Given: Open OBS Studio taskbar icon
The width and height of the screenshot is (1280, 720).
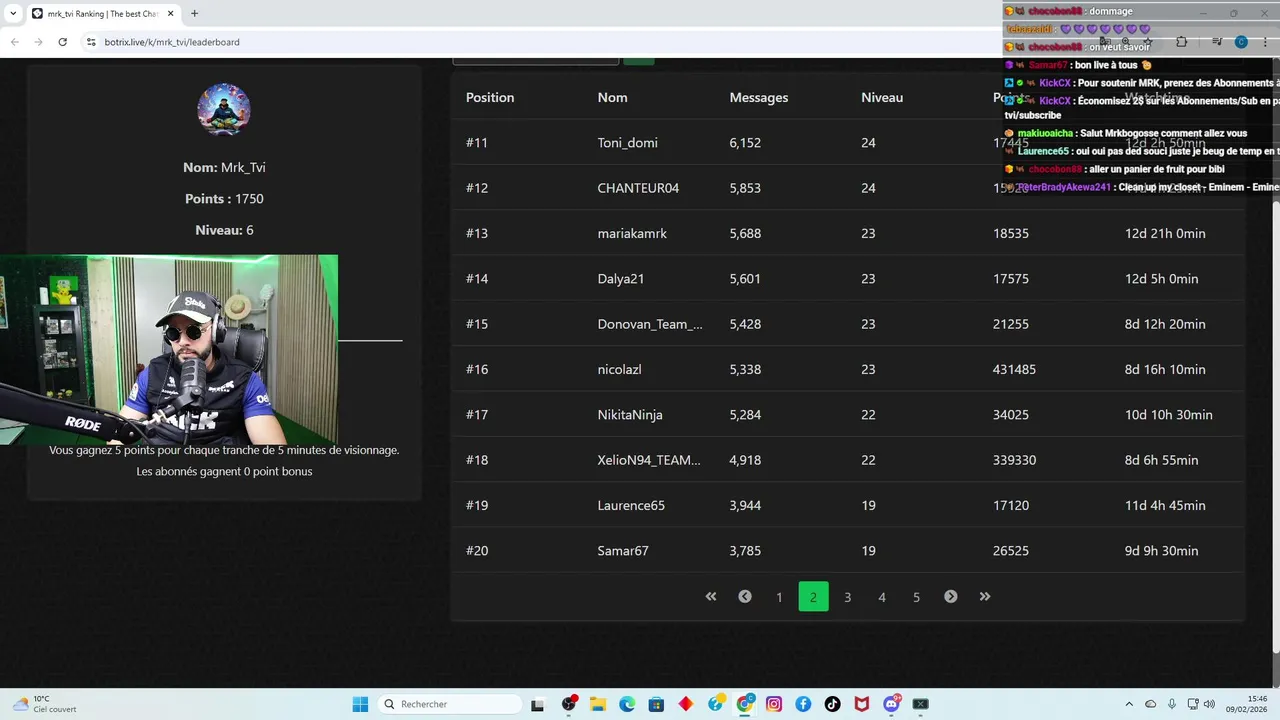Looking at the screenshot, I should (x=569, y=704).
